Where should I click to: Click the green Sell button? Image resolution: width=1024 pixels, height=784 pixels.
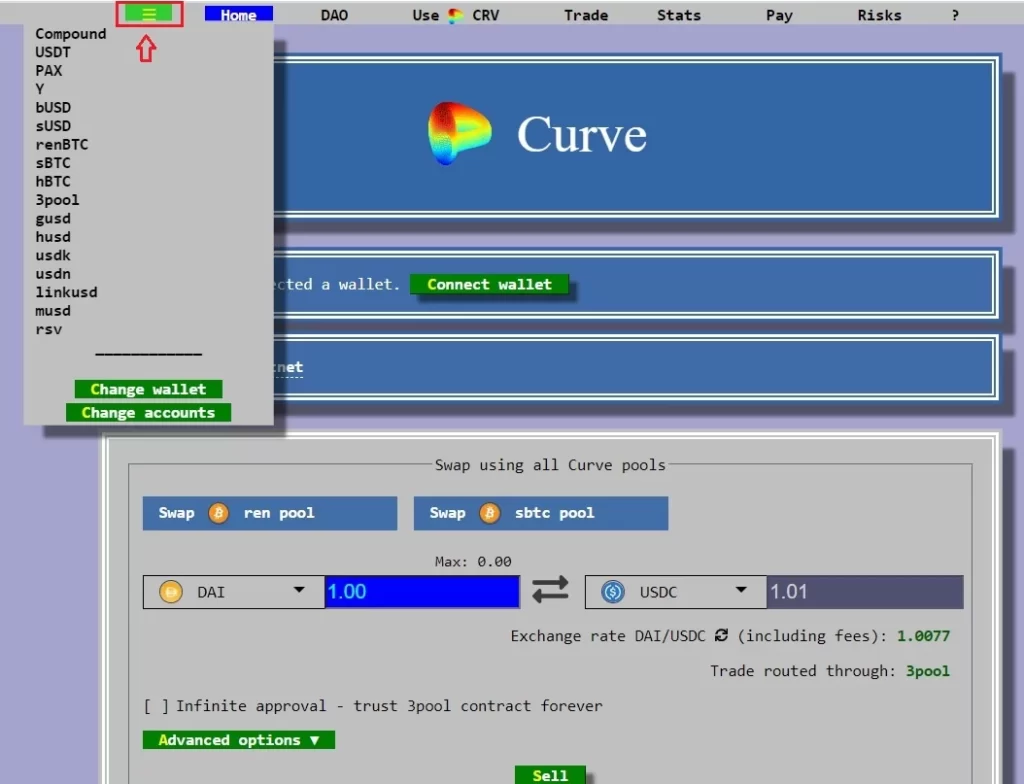[549, 775]
